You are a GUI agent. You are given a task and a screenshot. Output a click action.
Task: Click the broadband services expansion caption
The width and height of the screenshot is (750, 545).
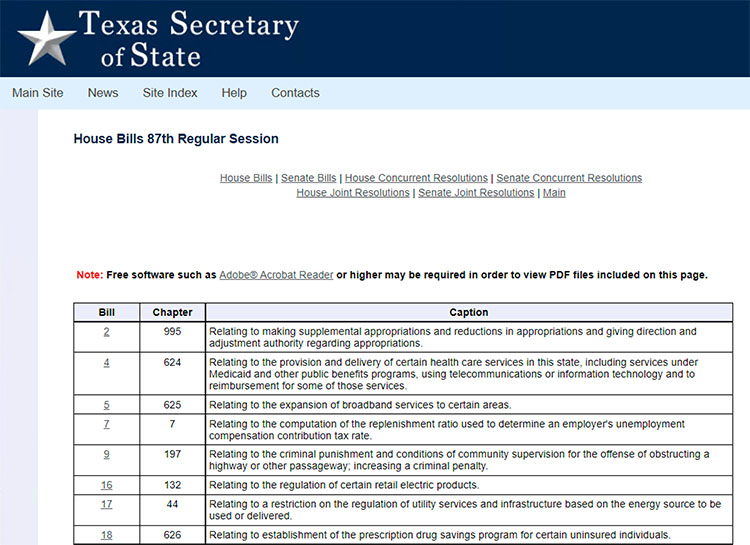[x=360, y=405]
